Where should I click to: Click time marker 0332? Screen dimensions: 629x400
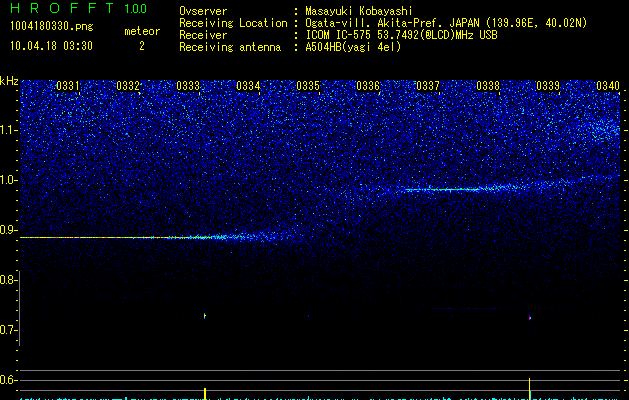click(128, 86)
